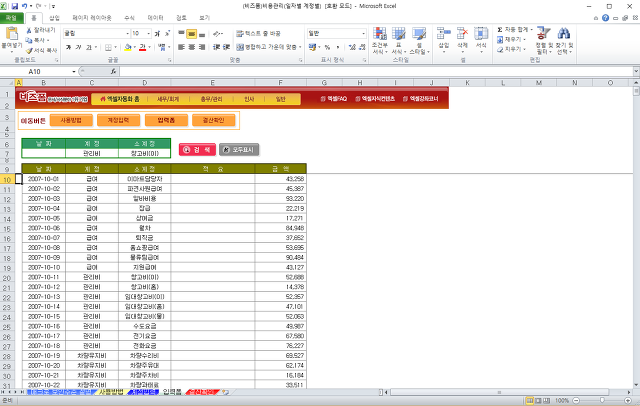This screenshot has width=640, height=406.
Task: Toggle align text left
Action: click(181, 47)
